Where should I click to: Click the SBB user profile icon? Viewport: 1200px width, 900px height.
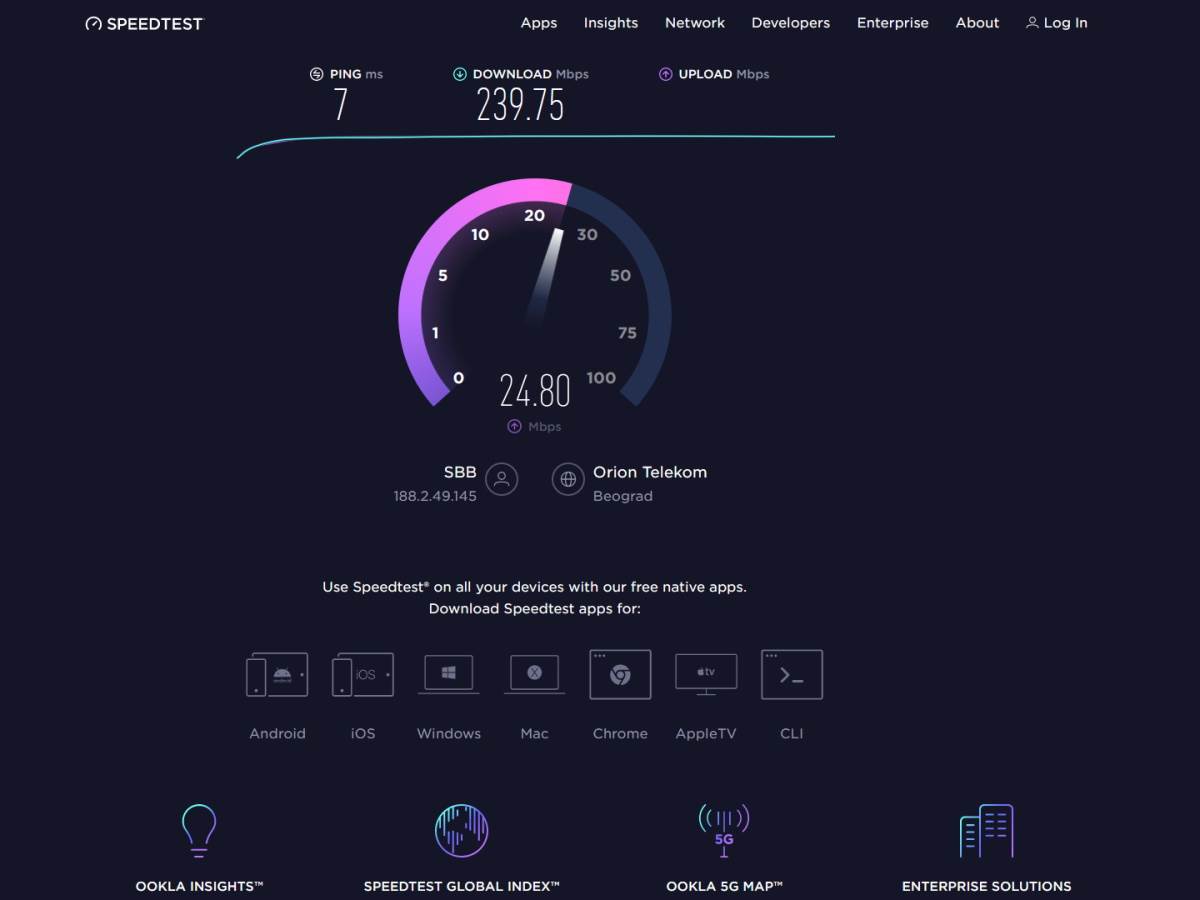tap(501, 479)
